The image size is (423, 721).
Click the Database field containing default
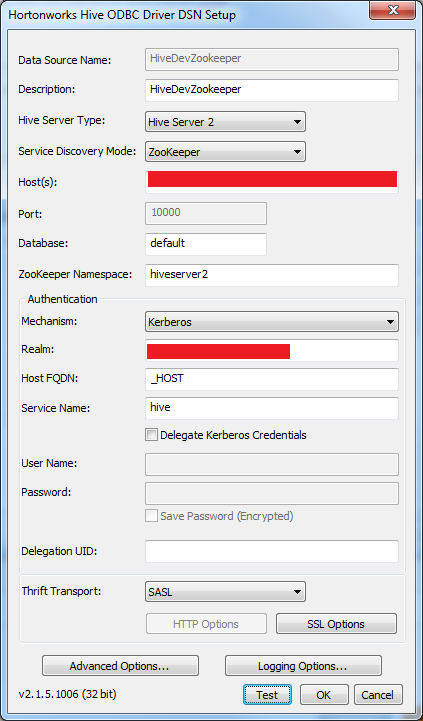206,244
